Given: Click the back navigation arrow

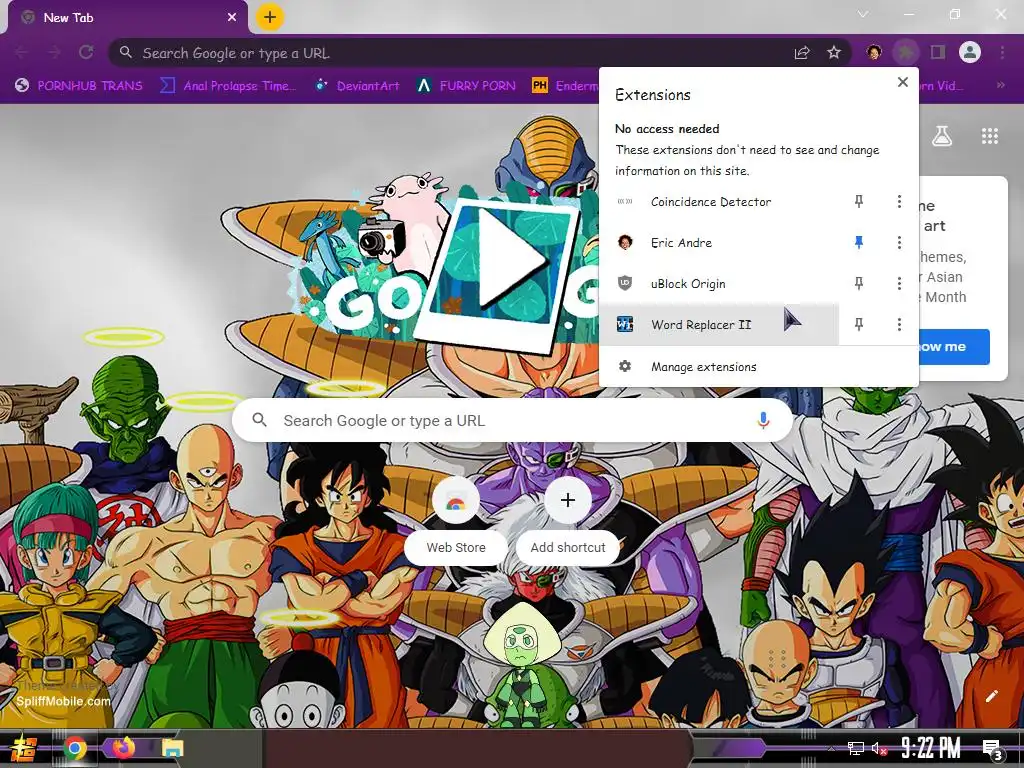Looking at the screenshot, I should point(22,52).
